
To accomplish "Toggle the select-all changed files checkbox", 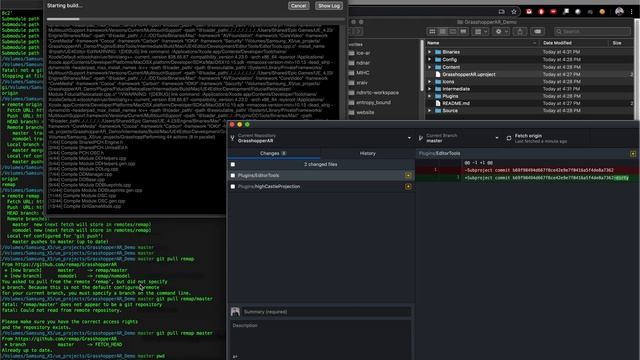I will [233, 164].
